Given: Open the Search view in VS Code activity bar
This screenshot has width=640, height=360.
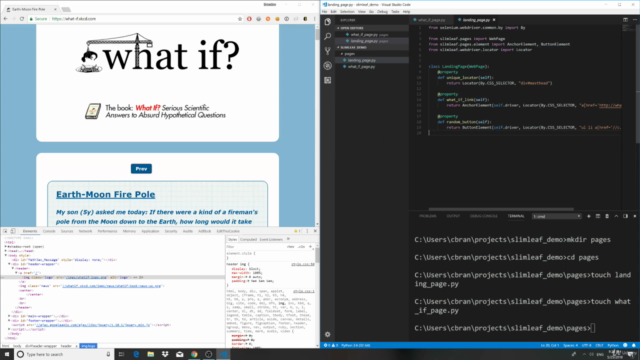Looking at the screenshot, I should tap(327, 36).
